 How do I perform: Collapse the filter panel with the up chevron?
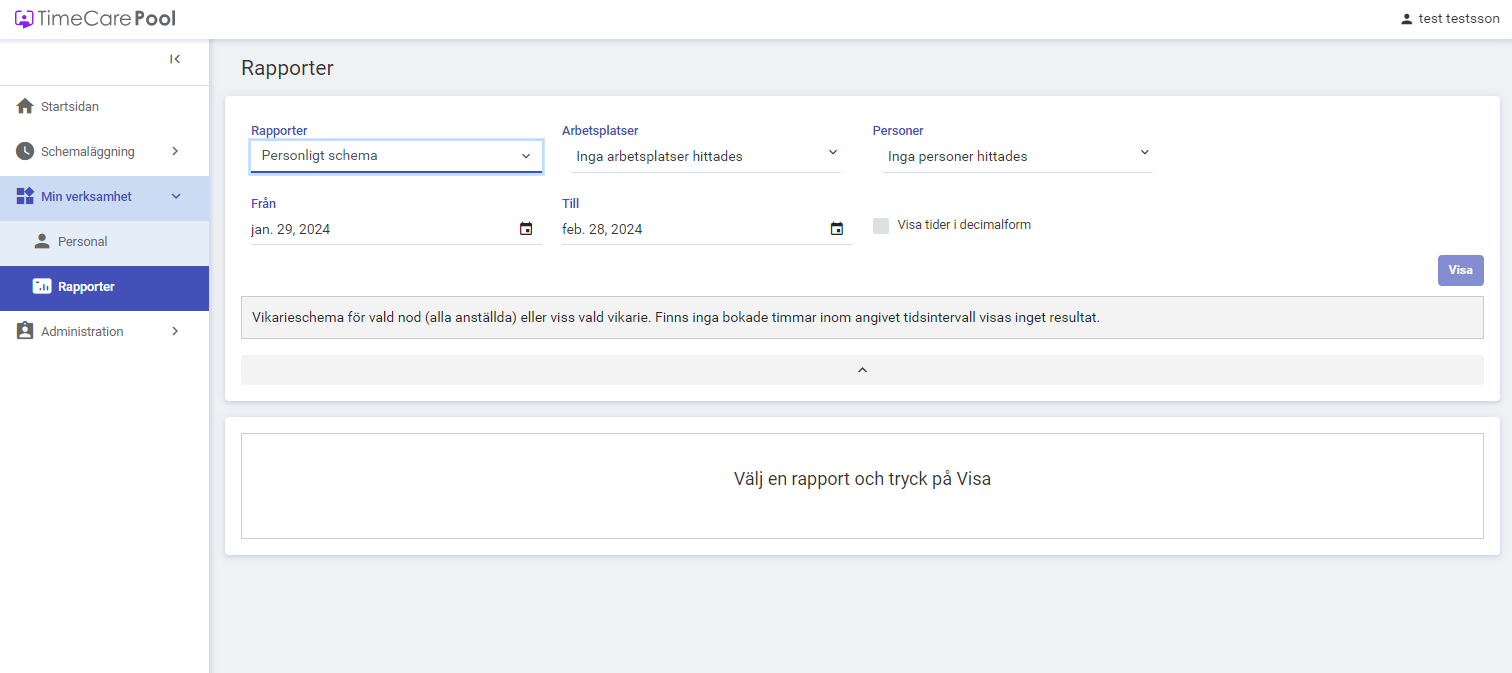(x=862, y=370)
